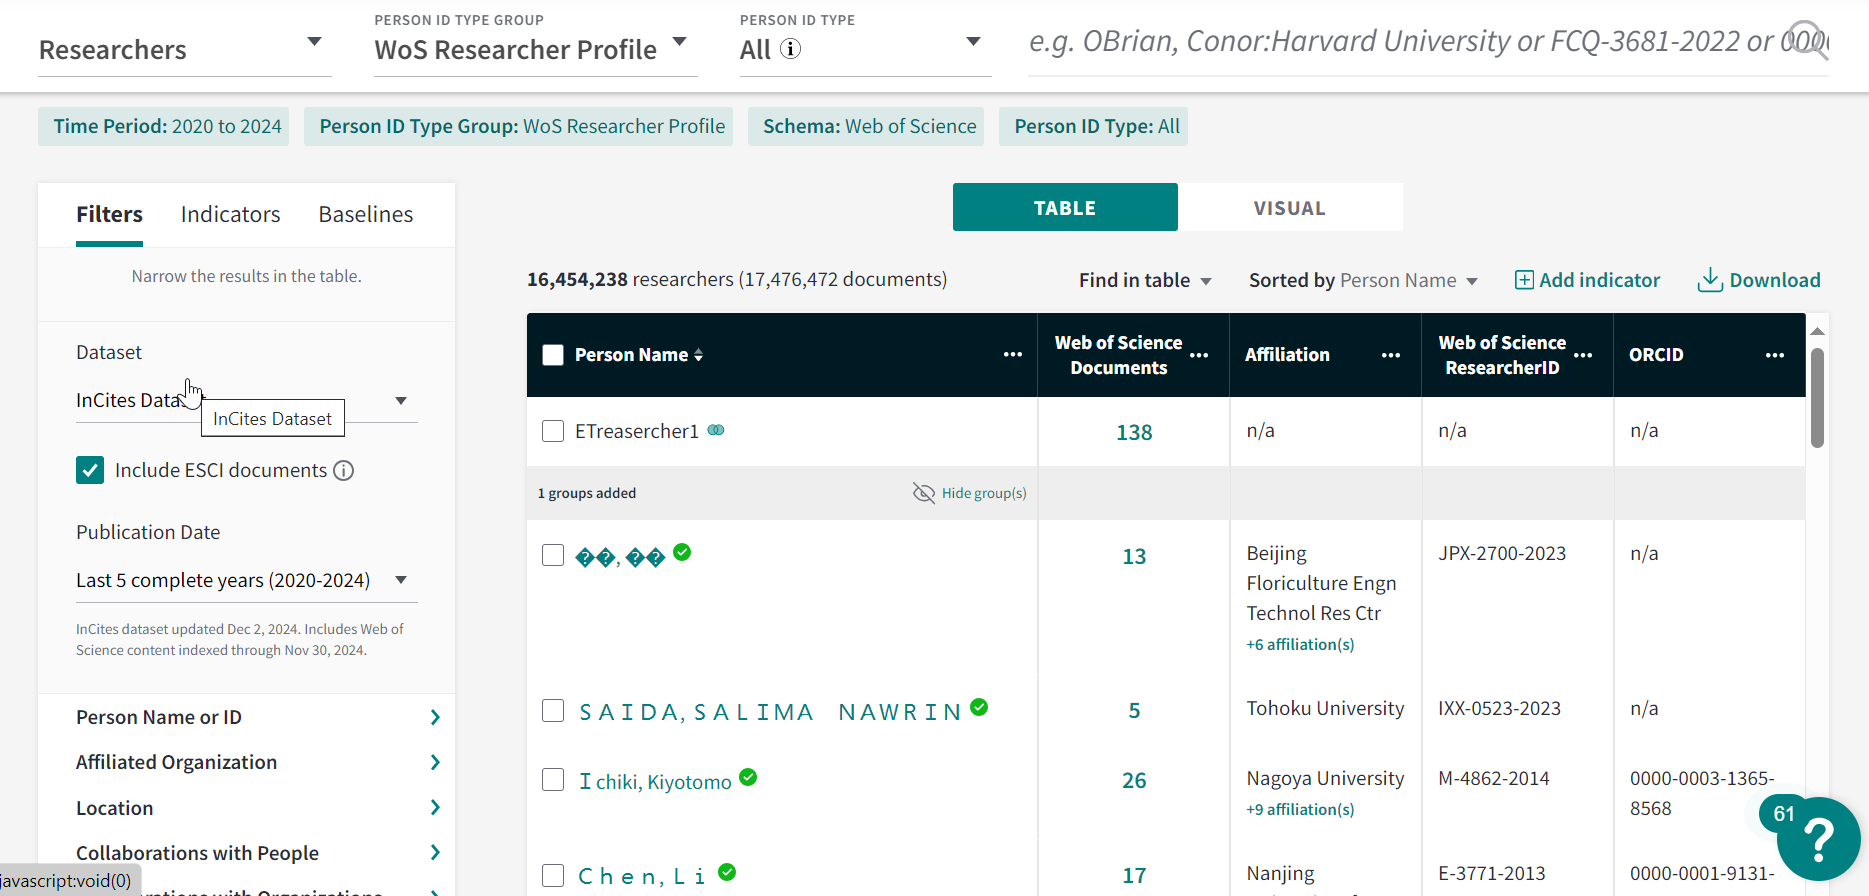Check the row with 13 documents
Screen dimensions: 1869x896
[553, 555]
